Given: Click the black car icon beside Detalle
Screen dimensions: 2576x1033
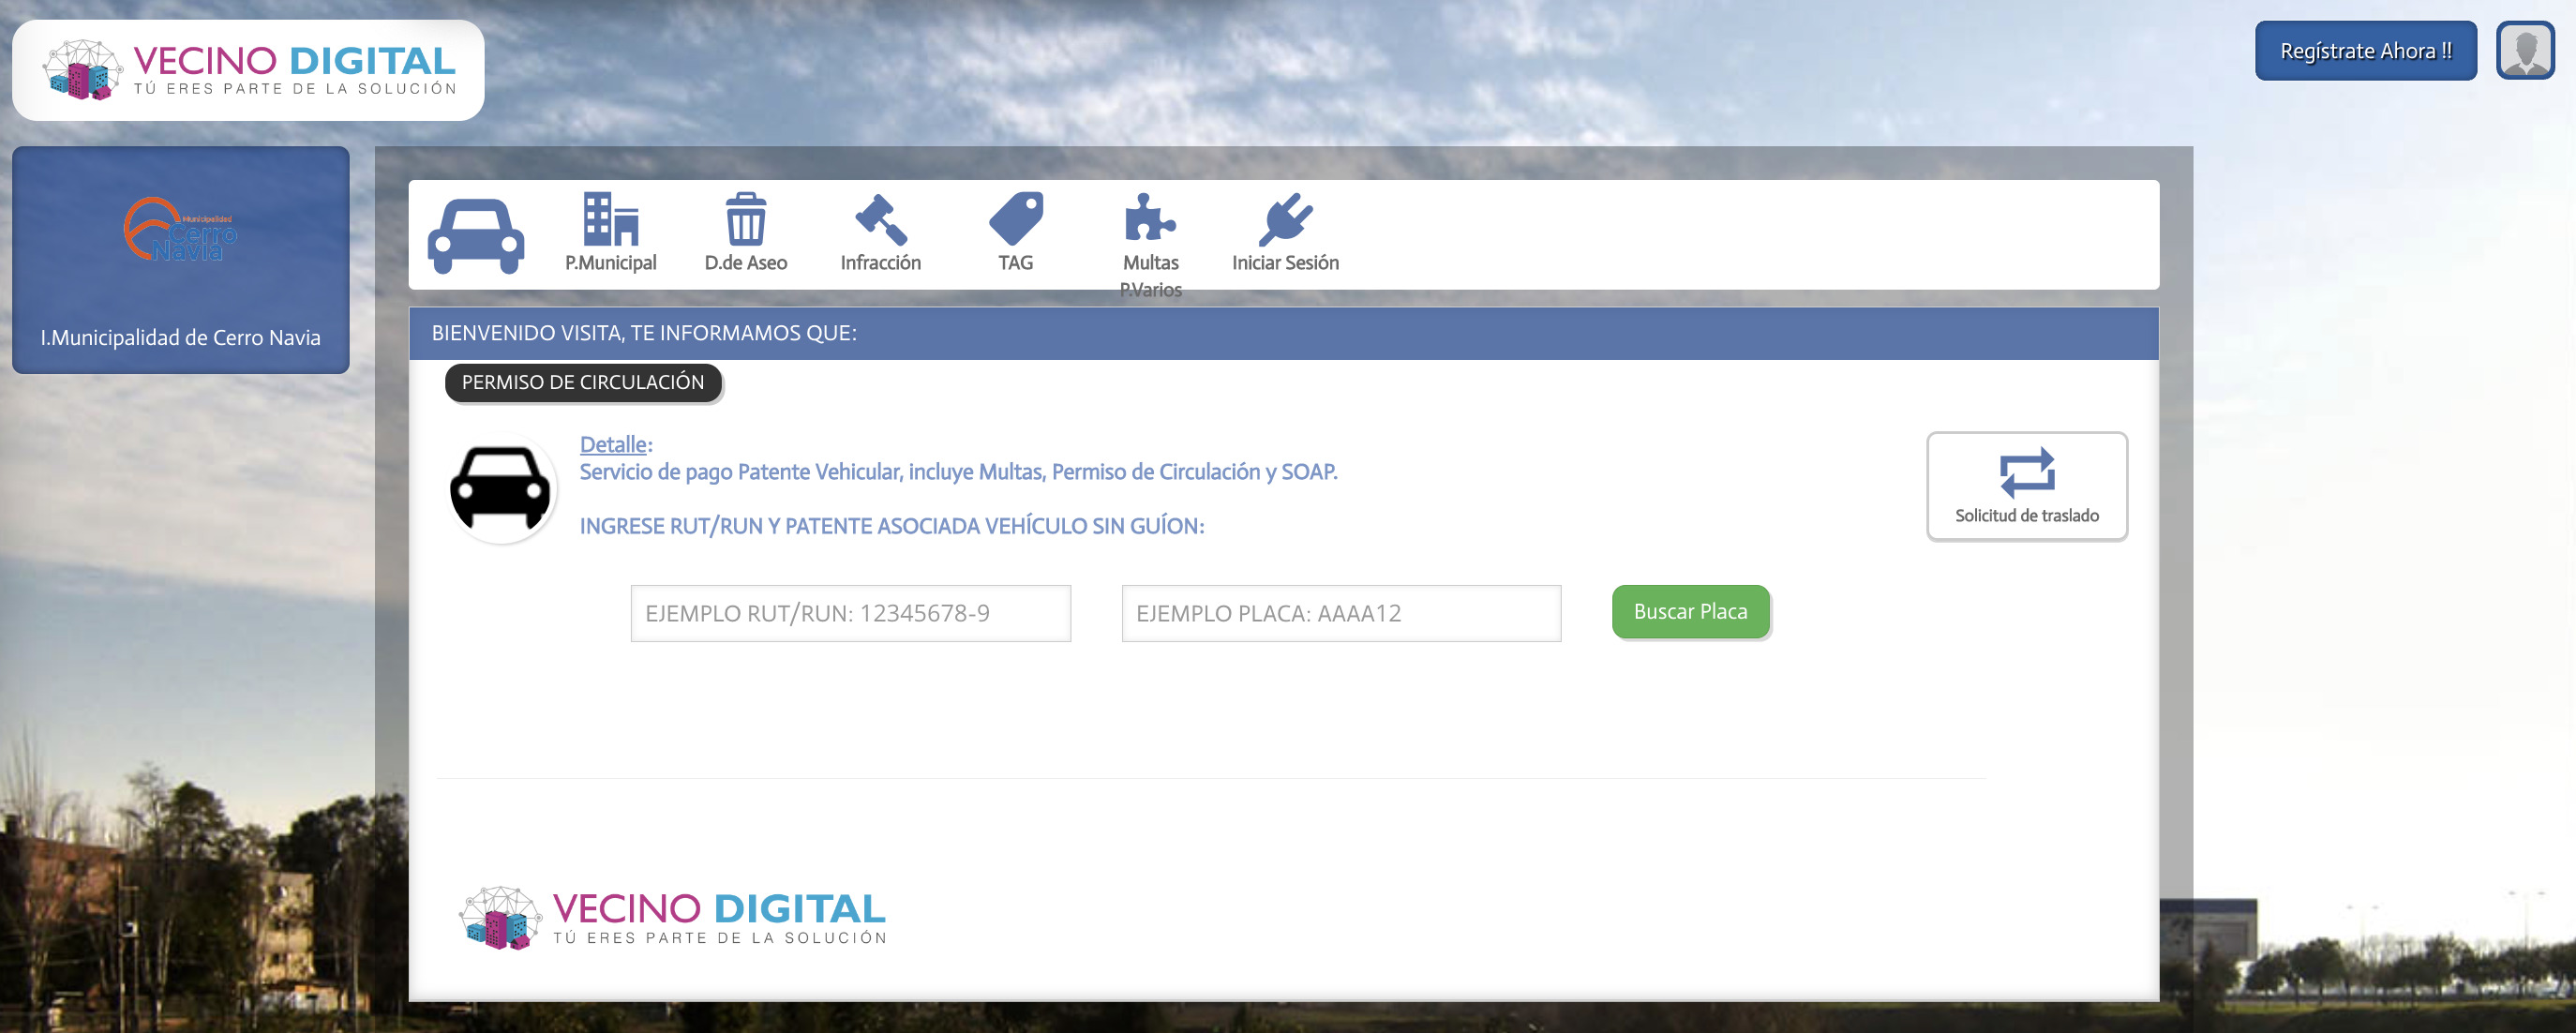Looking at the screenshot, I should [x=500, y=489].
